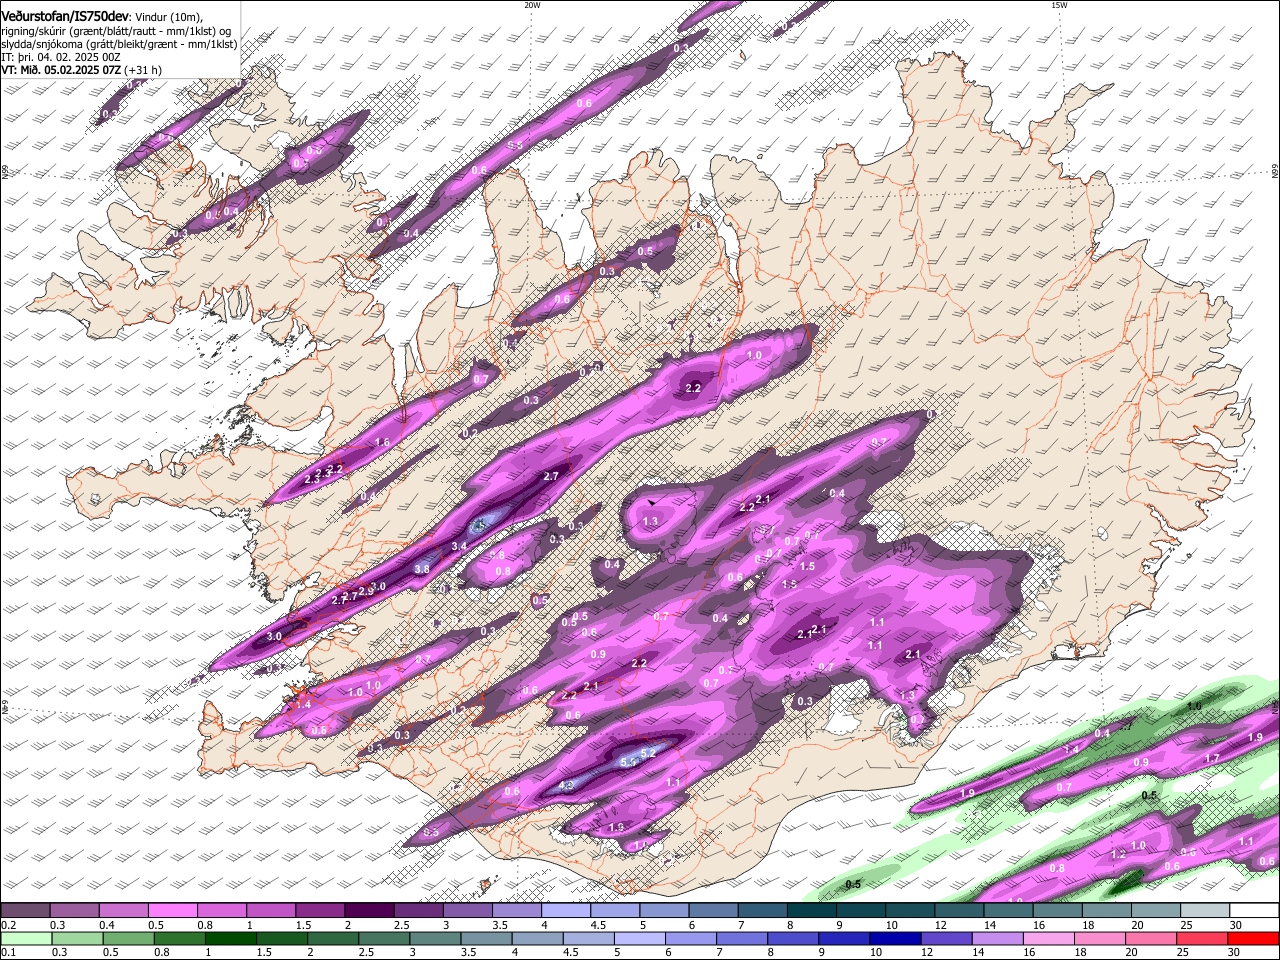The image size is (1280, 960).
Task: Click darkest purple 2 swatch in upper legend
Action: coord(369,911)
